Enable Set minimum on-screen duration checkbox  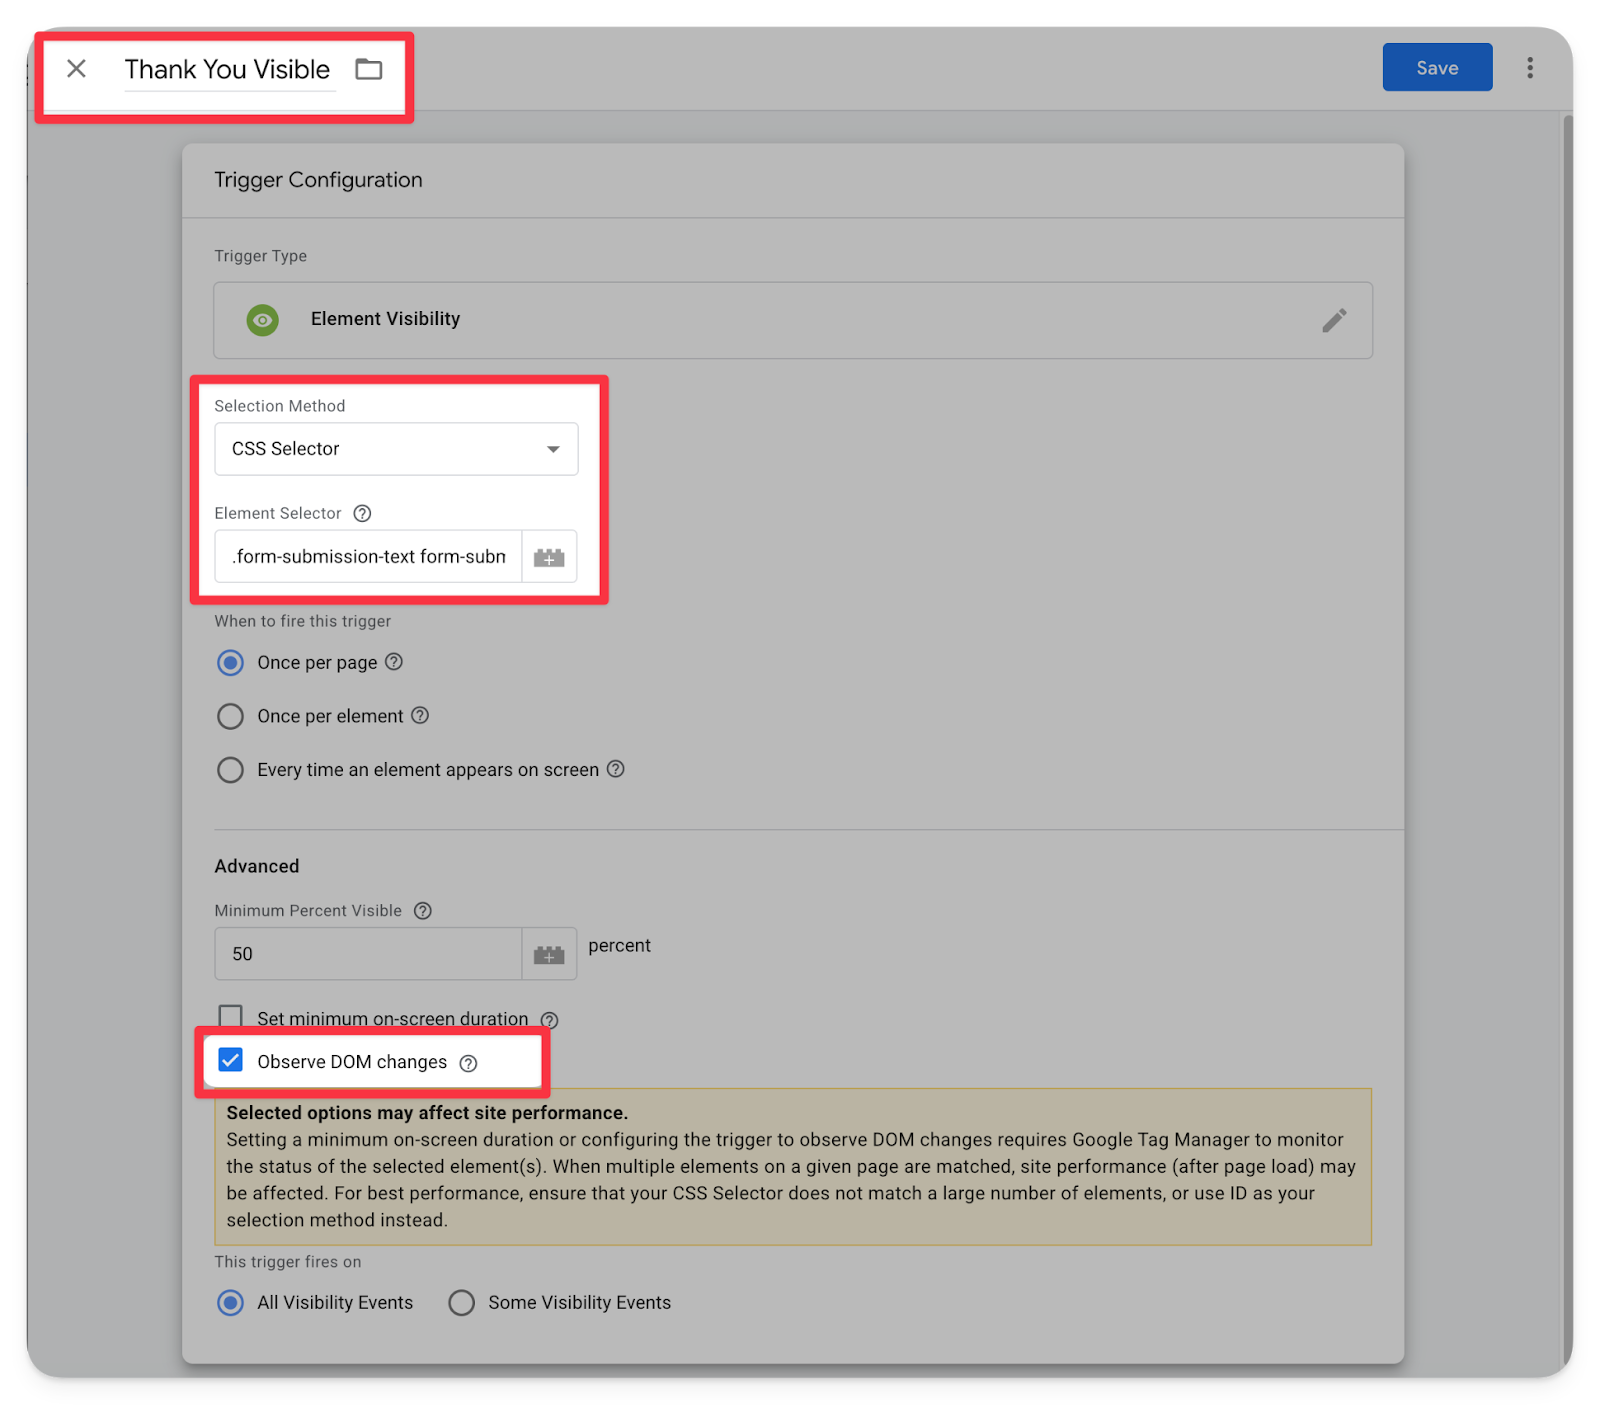pyautogui.click(x=231, y=1017)
